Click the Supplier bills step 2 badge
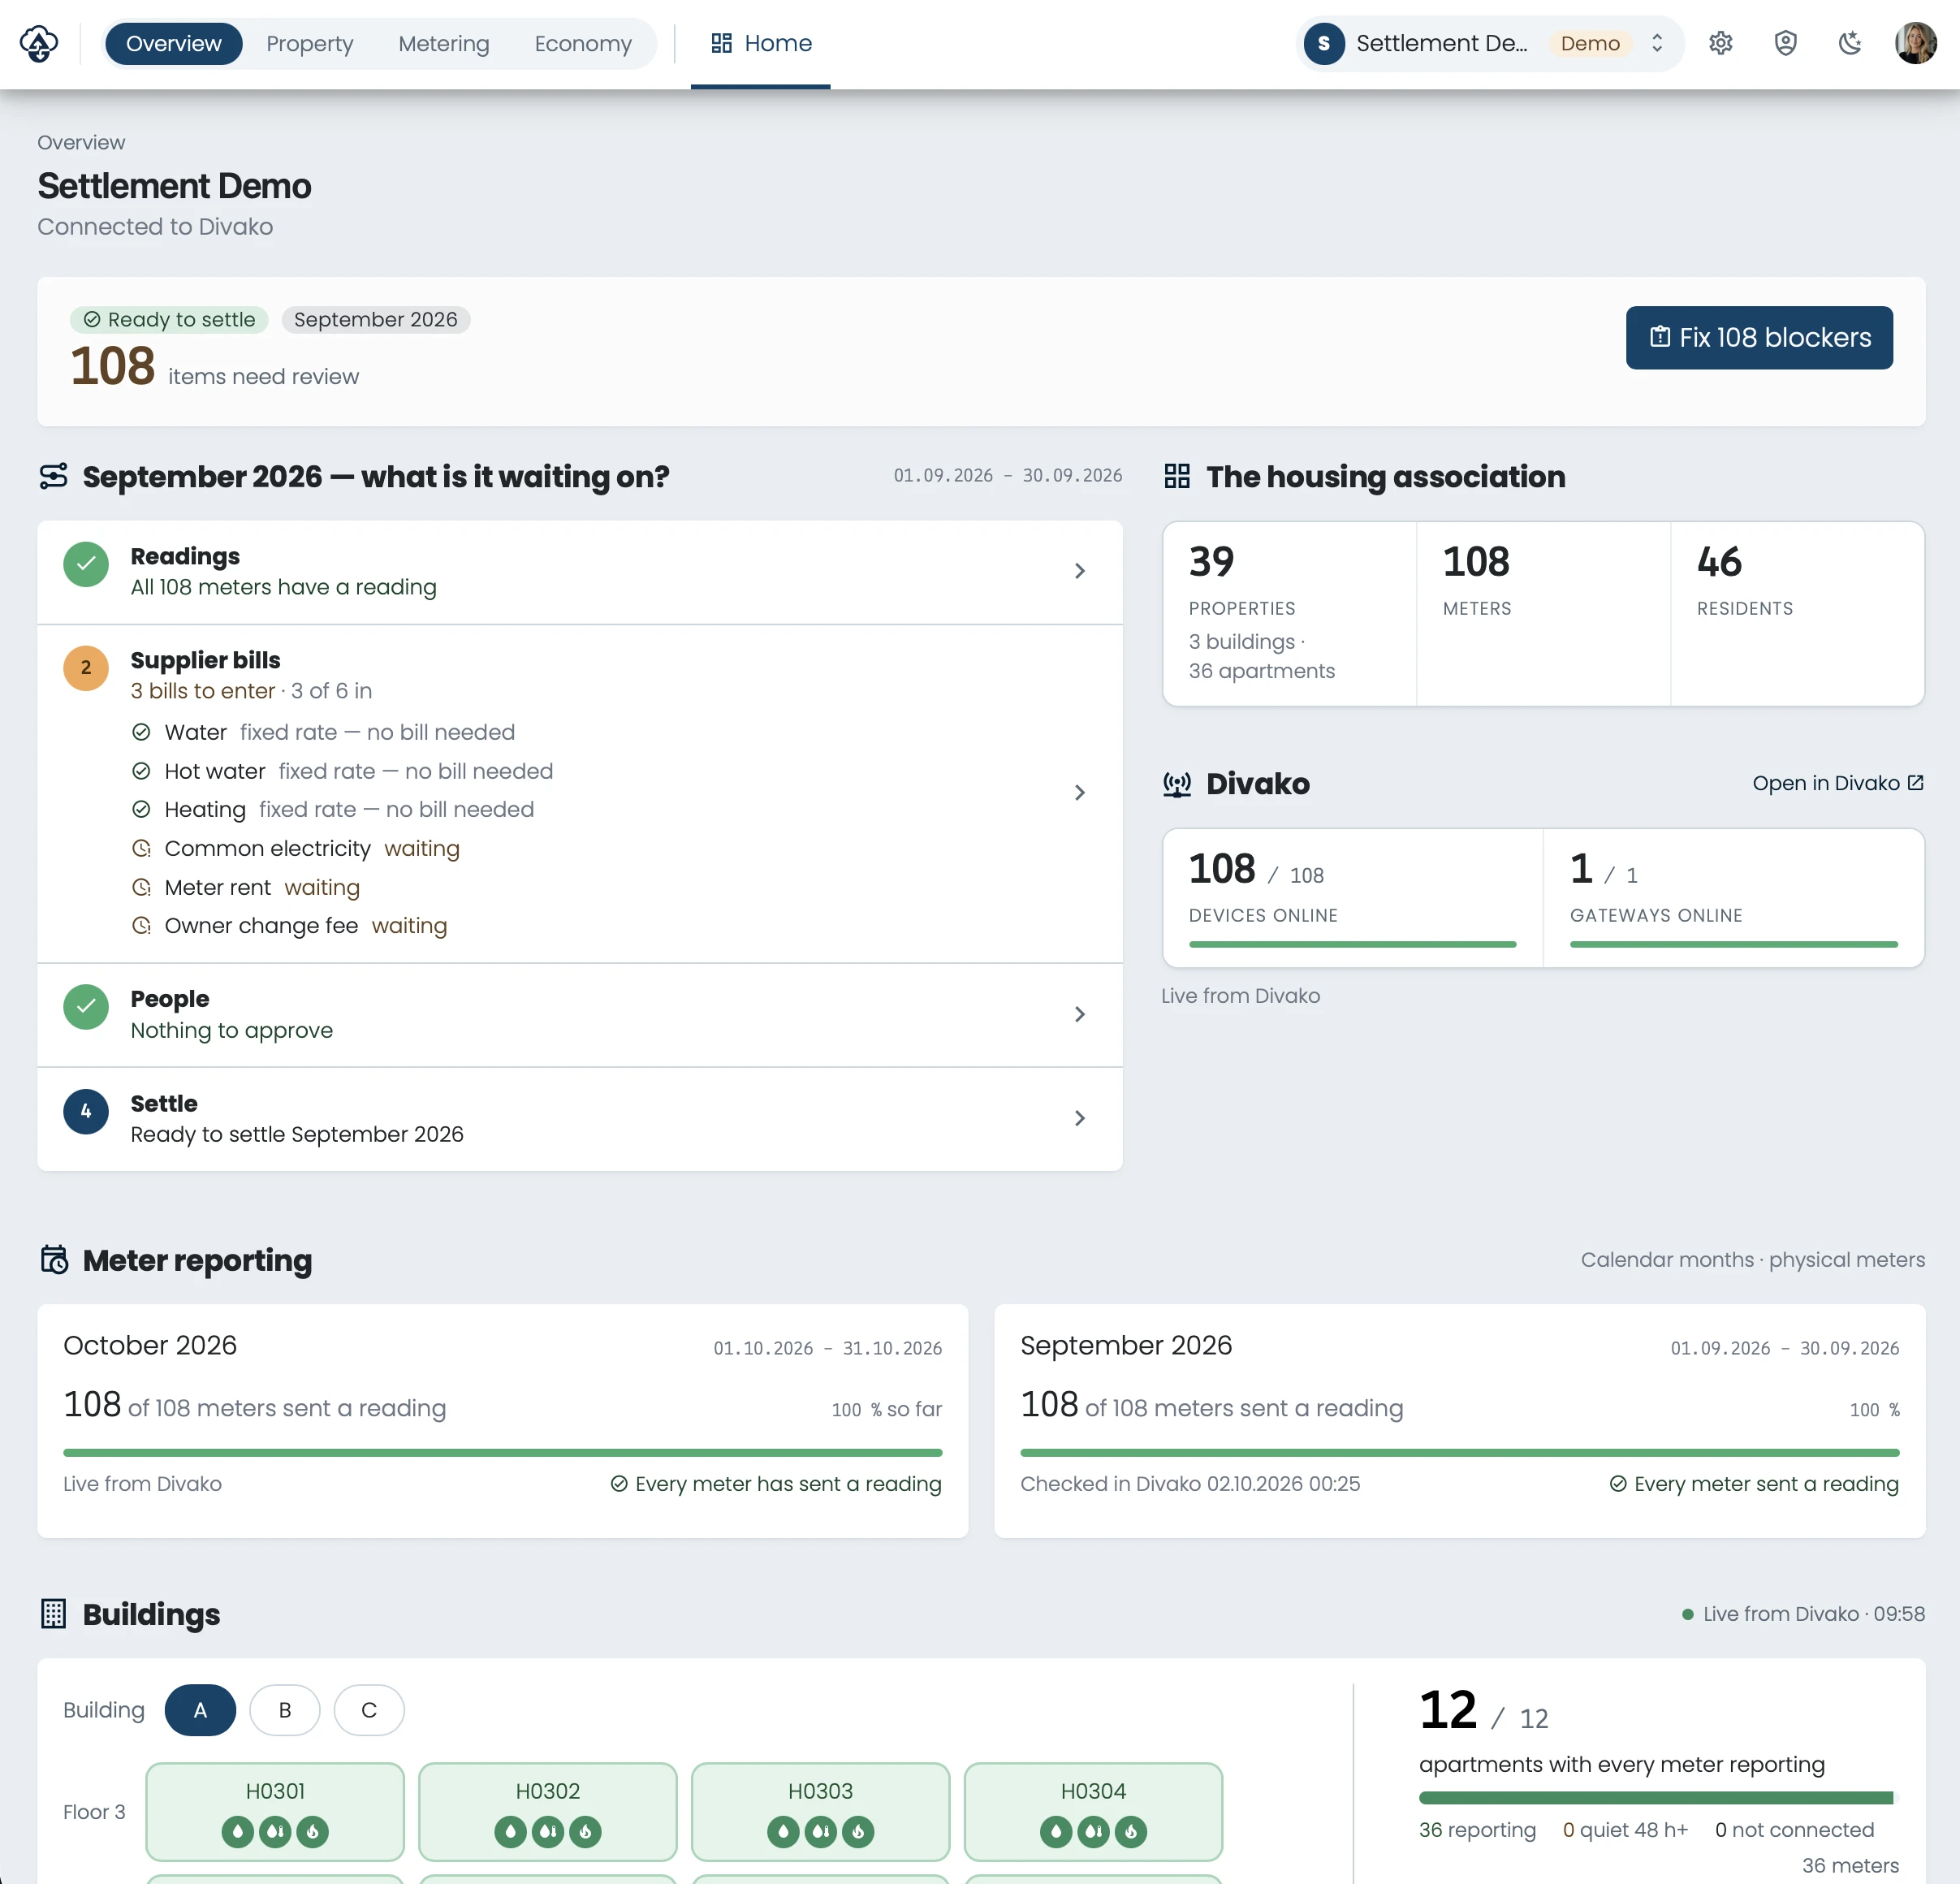Image resolution: width=1960 pixels, height=1884 pixels. coord(86,668)
